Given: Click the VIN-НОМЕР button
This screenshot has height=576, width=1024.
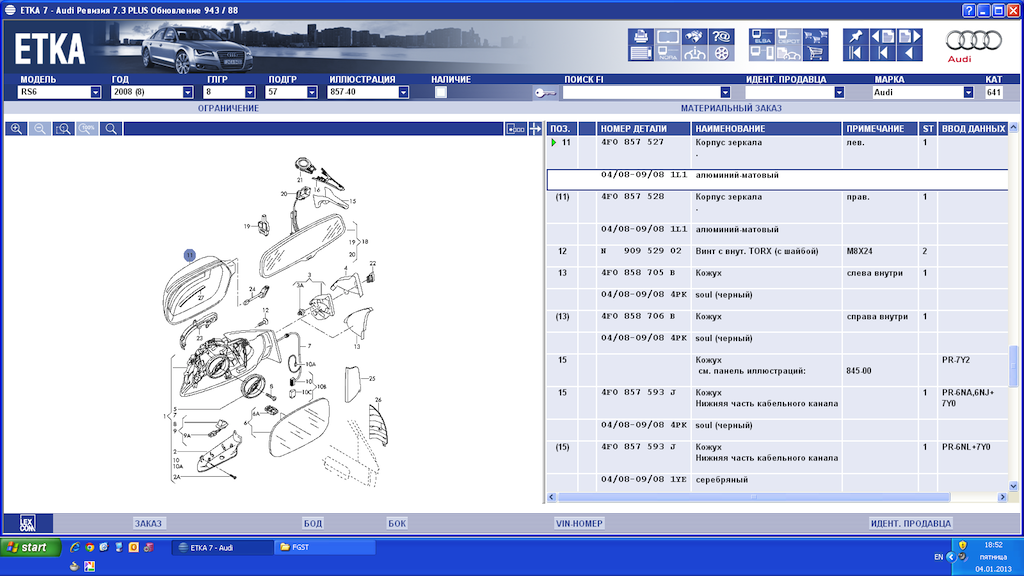Looking at the screenshot, I should coord(579,523).
